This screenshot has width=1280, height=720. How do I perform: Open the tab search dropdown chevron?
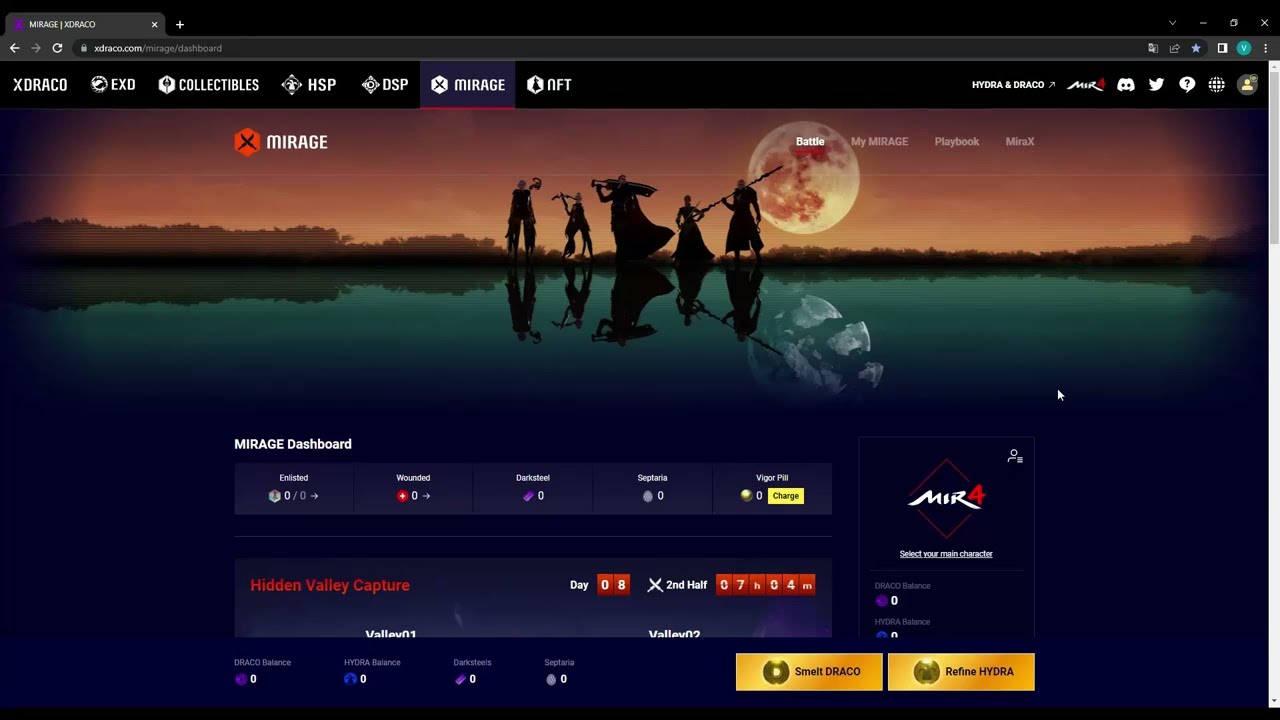coord(1173,23)
